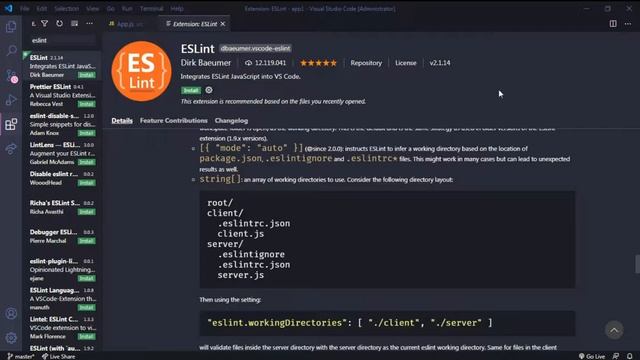The height and width of the screenshot is (360, 640).
Task: Clear extensions search results icon
Action: [x=74, y=24]
